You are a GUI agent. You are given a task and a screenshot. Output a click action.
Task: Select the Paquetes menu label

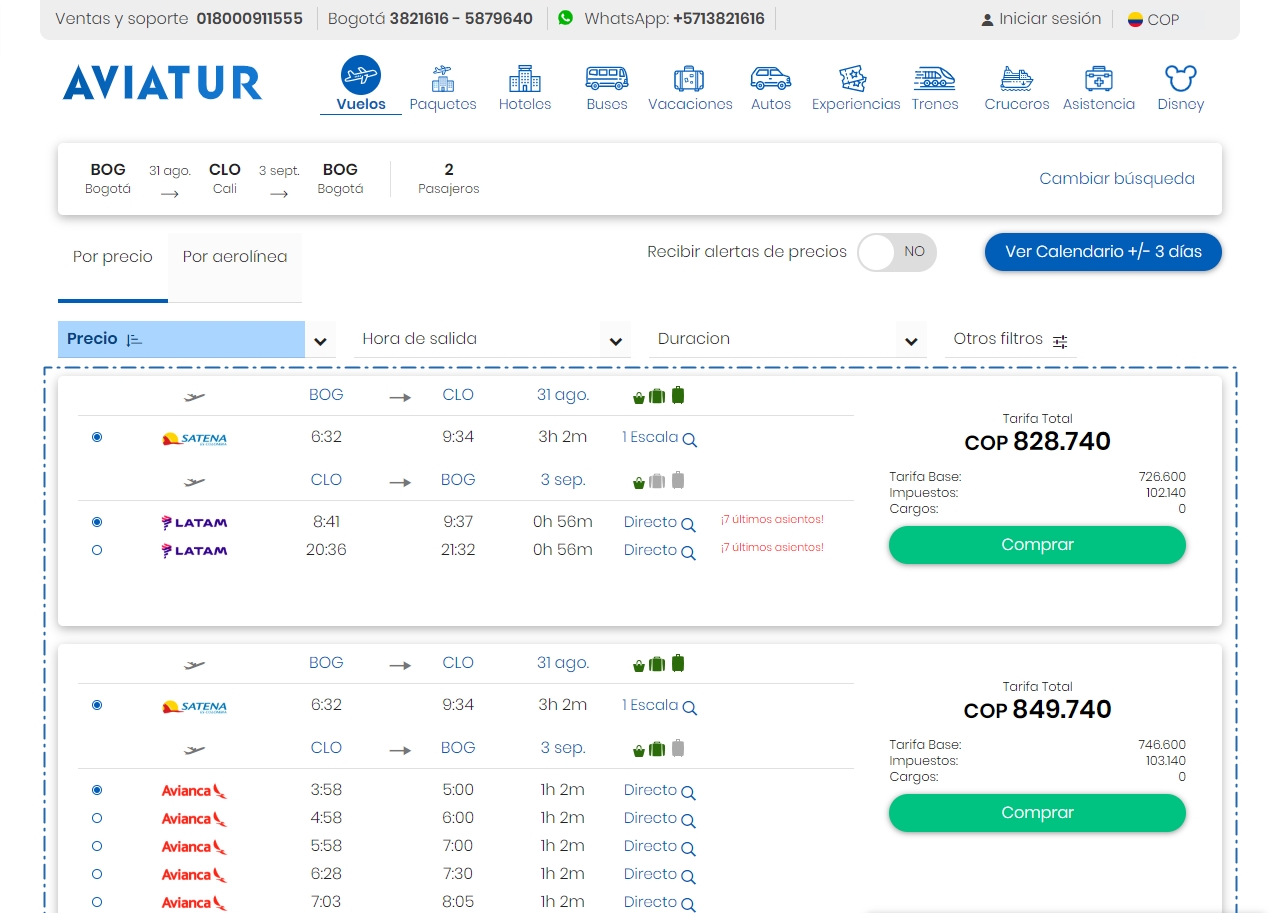pos(443,104)
